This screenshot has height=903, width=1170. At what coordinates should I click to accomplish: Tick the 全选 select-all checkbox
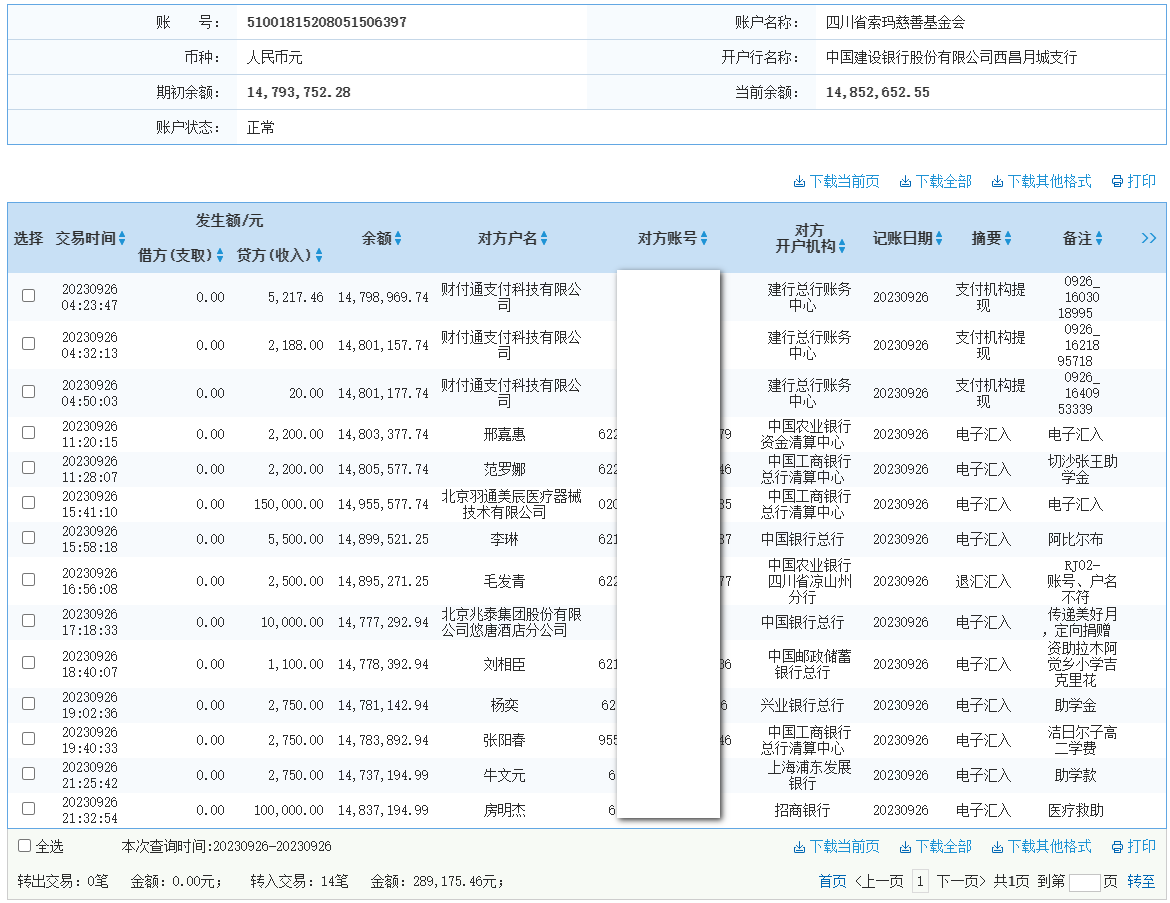tap(25, 846)
